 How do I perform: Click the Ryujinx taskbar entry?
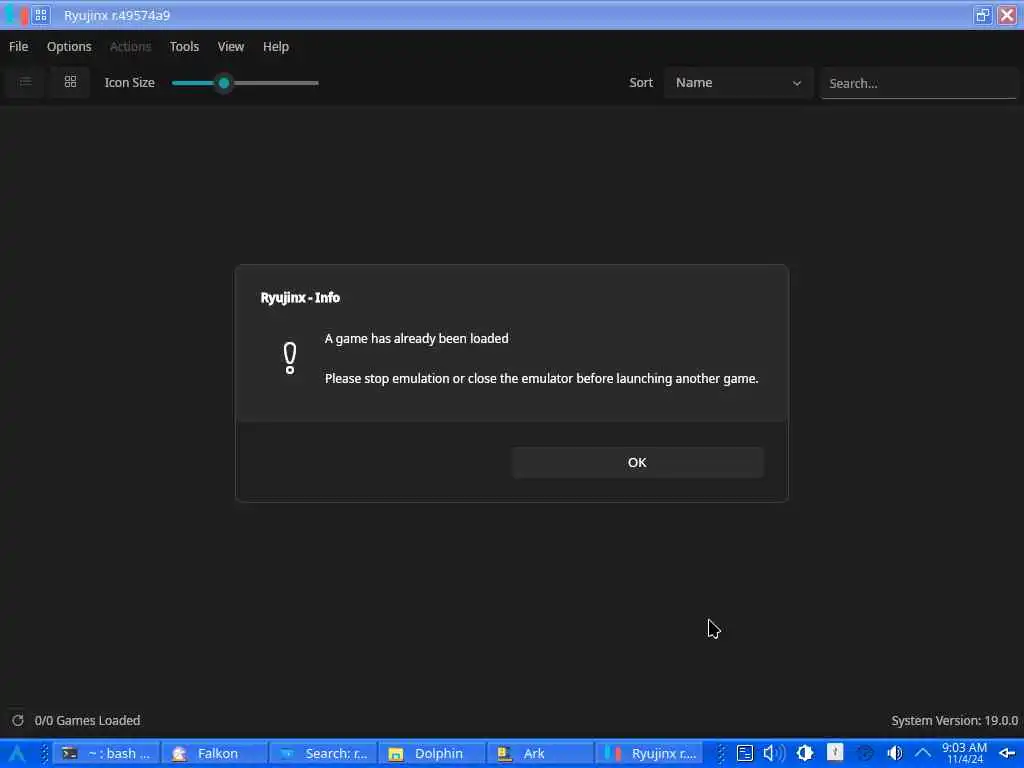click(x=649, y=753)
